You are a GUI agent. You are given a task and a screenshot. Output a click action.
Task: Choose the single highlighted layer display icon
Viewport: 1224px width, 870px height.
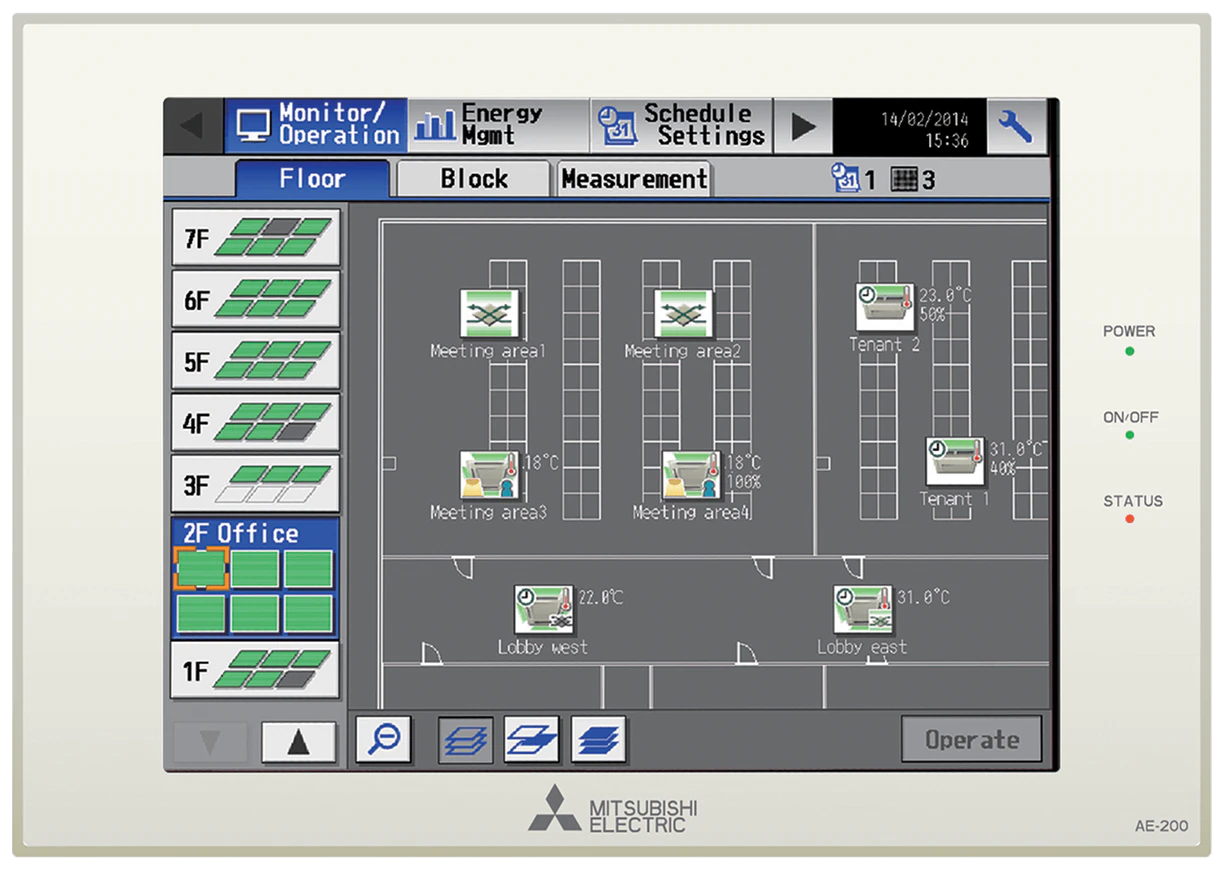(x=531, y=740)
